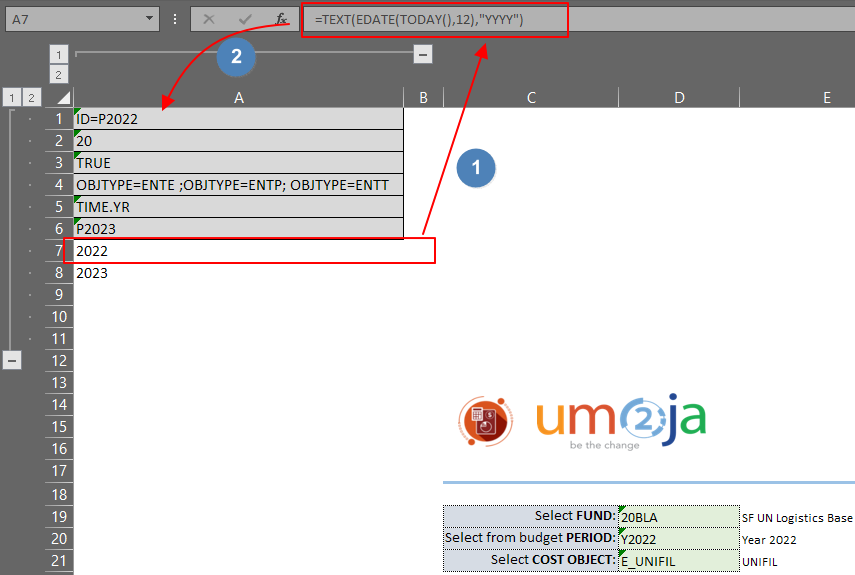Screen dimensions: 855x575
Task: Click the formula bar options dots
Action: (174, 19)
